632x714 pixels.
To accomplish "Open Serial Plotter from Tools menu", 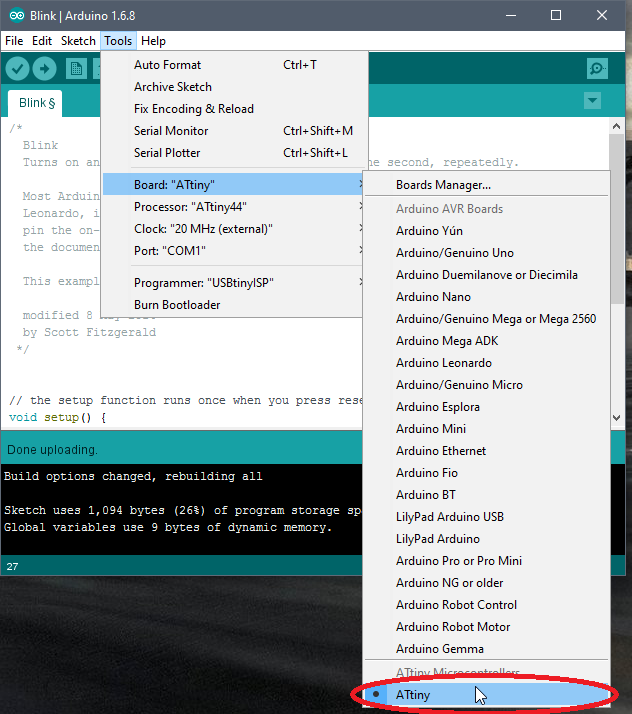I will (233, 153).
